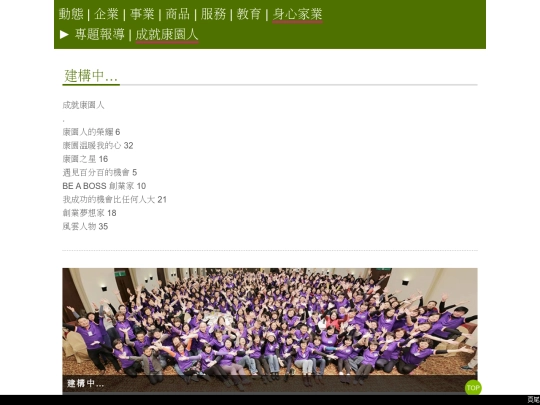Open the 康園之星 16 category
The image size is (540, 405).
[85, 159]
